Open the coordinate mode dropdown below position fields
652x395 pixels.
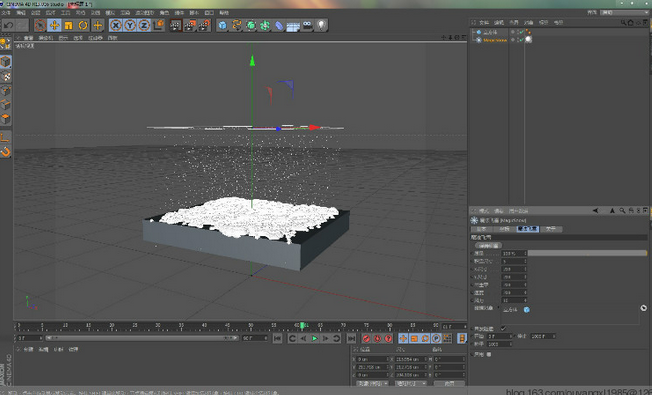(x=372, y=383)
